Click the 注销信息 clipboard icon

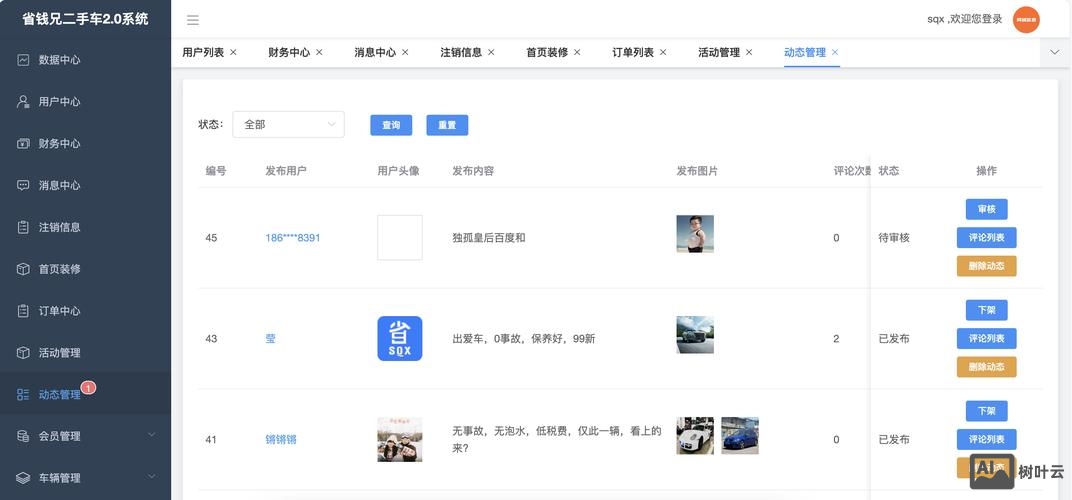(23, 227)
